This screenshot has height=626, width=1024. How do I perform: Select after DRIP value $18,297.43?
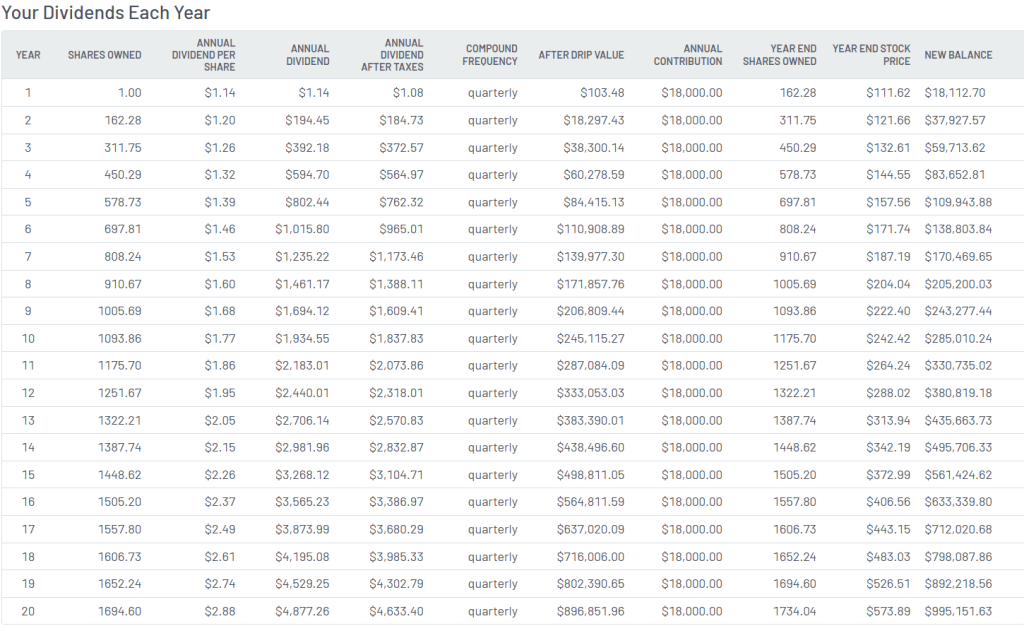click(x=594, y=121)
